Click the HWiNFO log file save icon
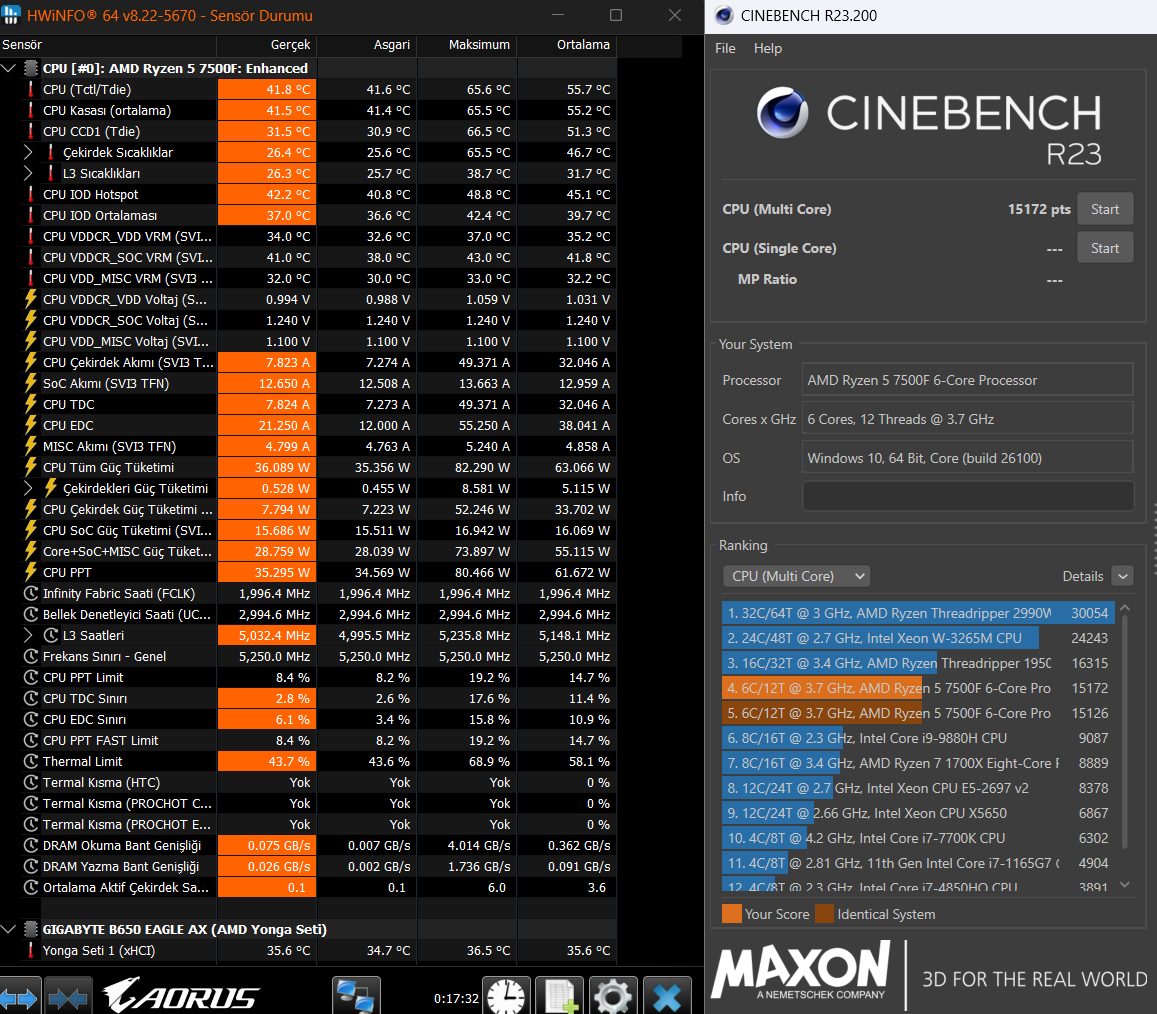The width and height of the screenshot is (1157, 1014). pos(559,997)
